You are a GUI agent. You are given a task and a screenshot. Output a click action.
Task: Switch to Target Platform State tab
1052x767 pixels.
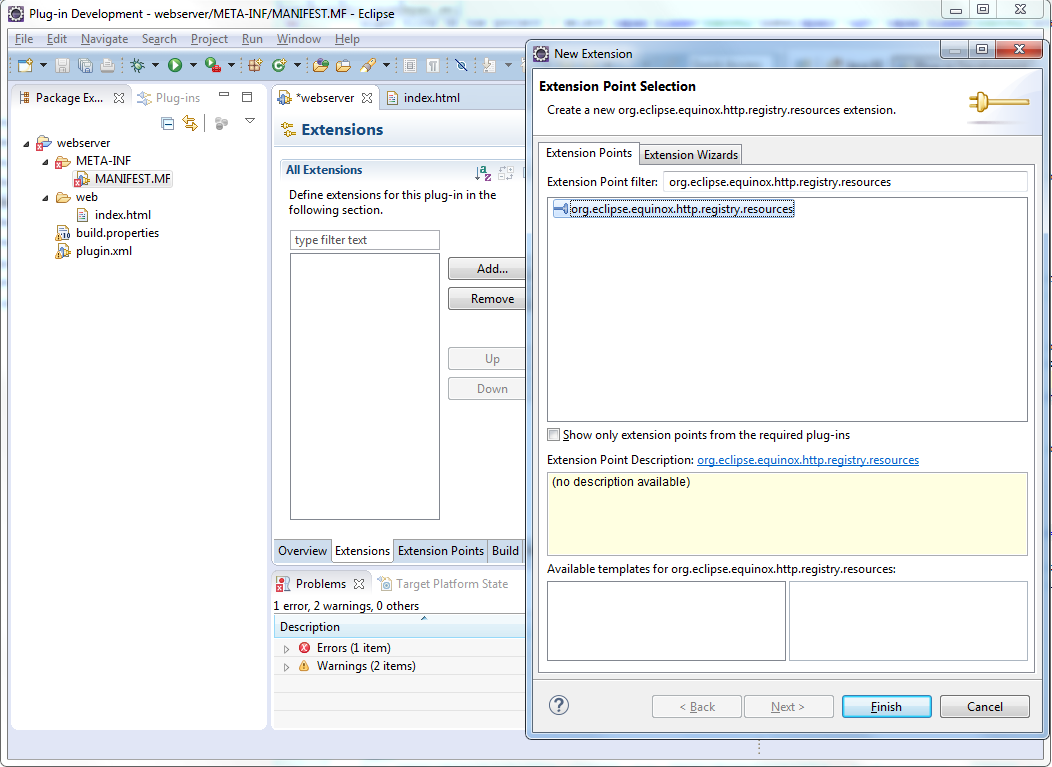pyautogui.click(x=444, y=584)
